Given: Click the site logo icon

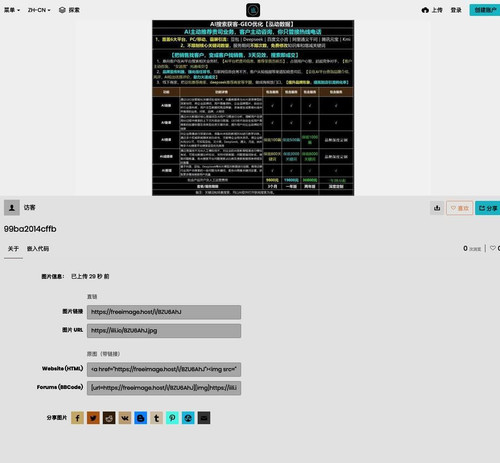Looking at the screenshot, I should point(253,10).
